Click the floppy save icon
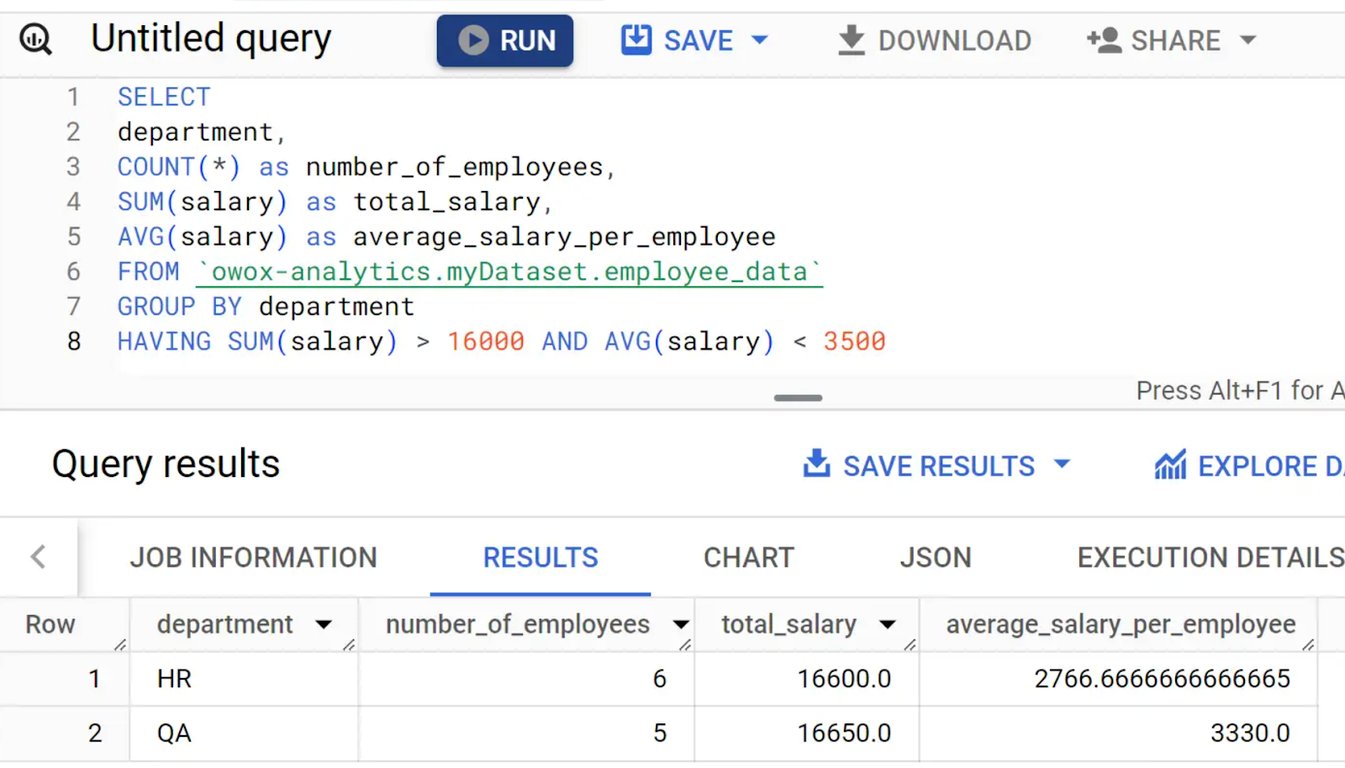 (636, 40)
